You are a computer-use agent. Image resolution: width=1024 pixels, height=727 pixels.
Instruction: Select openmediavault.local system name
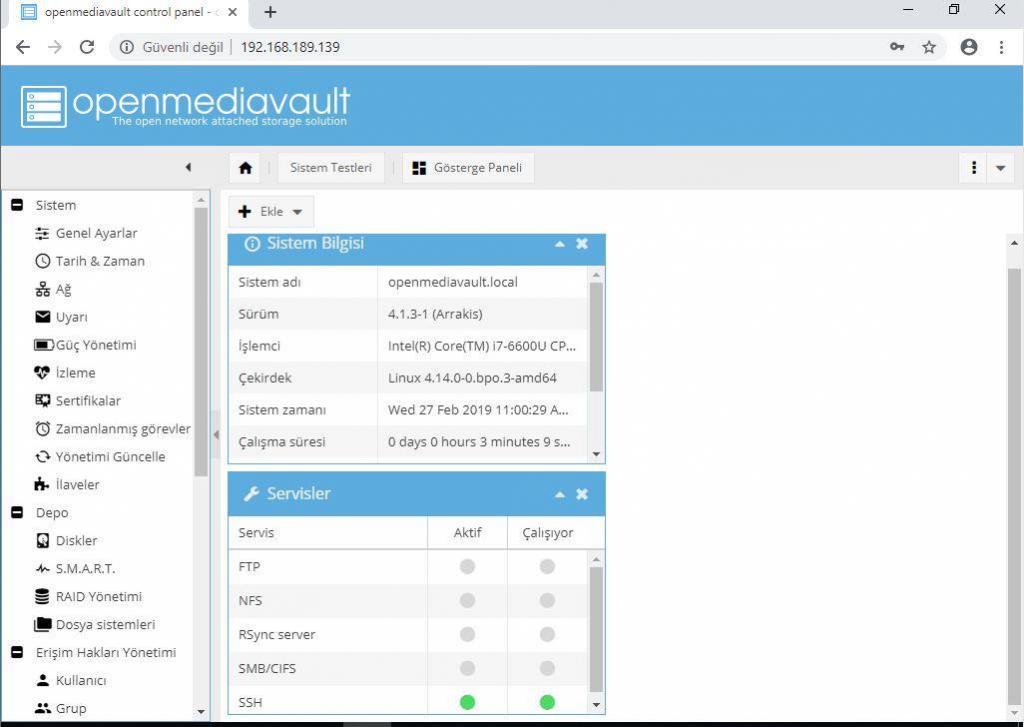[453, 282]
